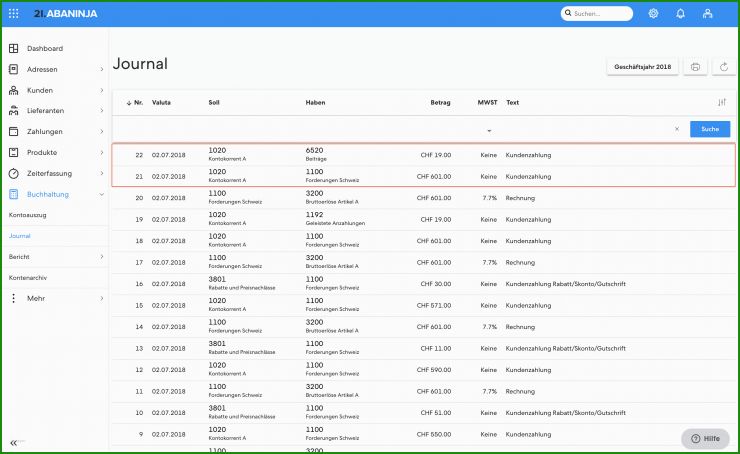Sort by the Soll column header

pyautogui.click(x=214, y=102)
